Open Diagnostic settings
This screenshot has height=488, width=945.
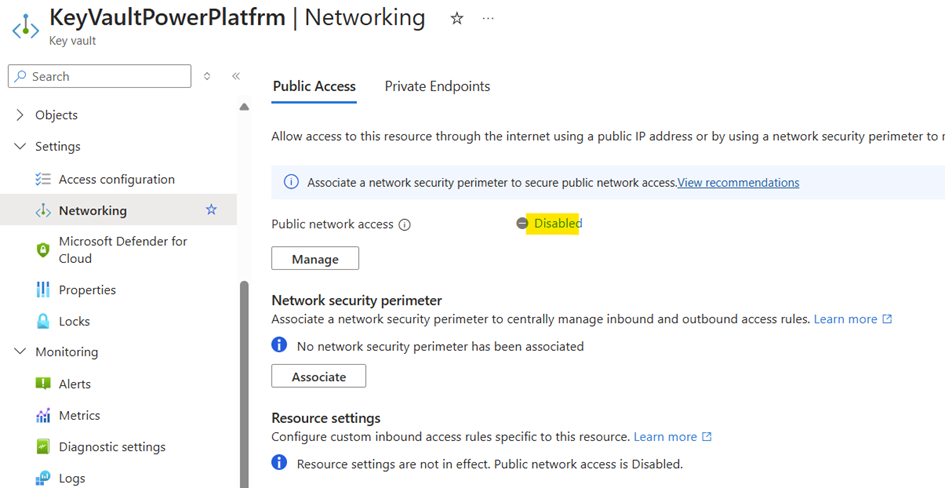(x=112, y=447)
